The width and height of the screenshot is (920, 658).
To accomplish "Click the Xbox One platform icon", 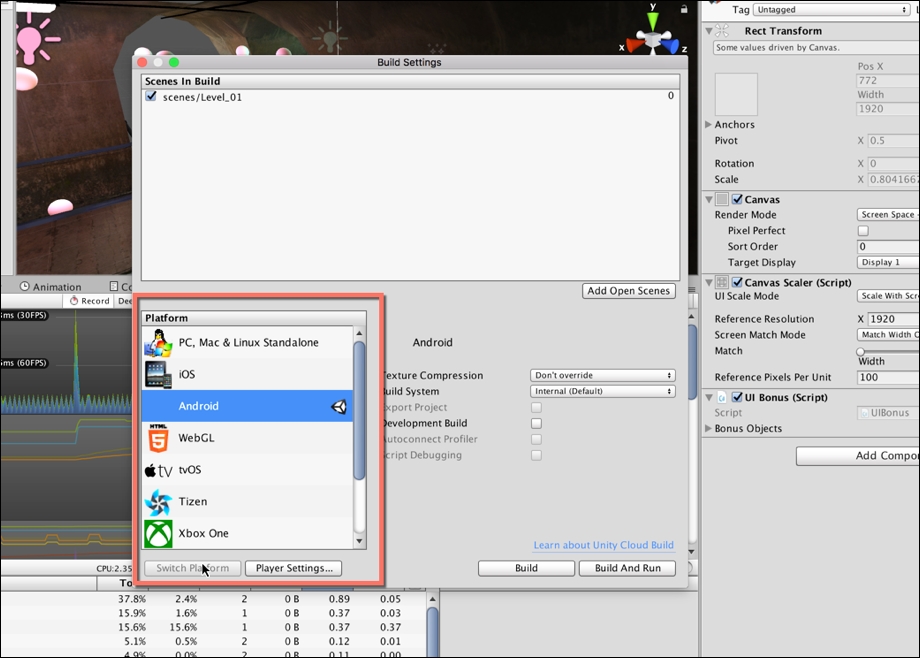I will click(158, 534).
